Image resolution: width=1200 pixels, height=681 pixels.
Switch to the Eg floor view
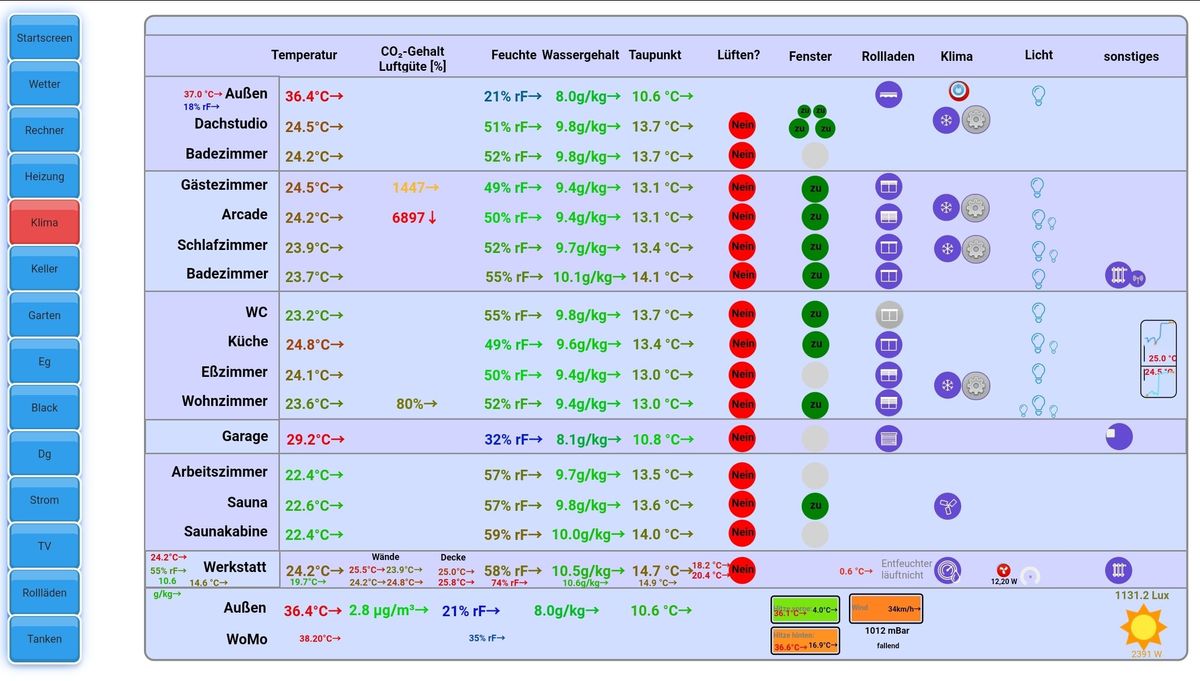pyautogui.click(x=44, y=361)
